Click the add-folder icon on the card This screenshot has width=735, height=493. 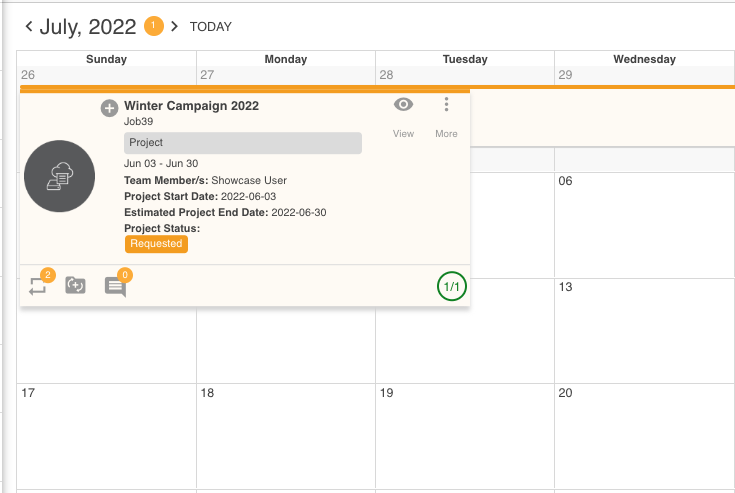75,286
